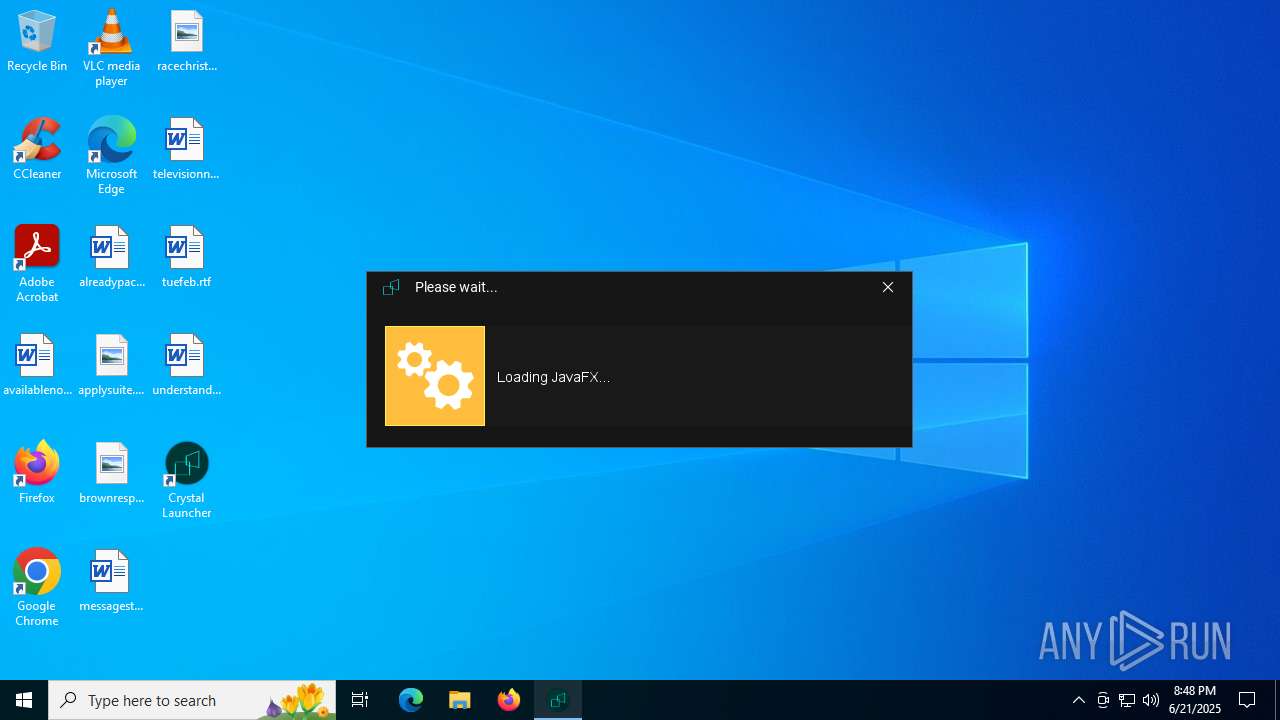1280x720 pixels.
Task: Select the messagest Word document
Action: point(111,581)
